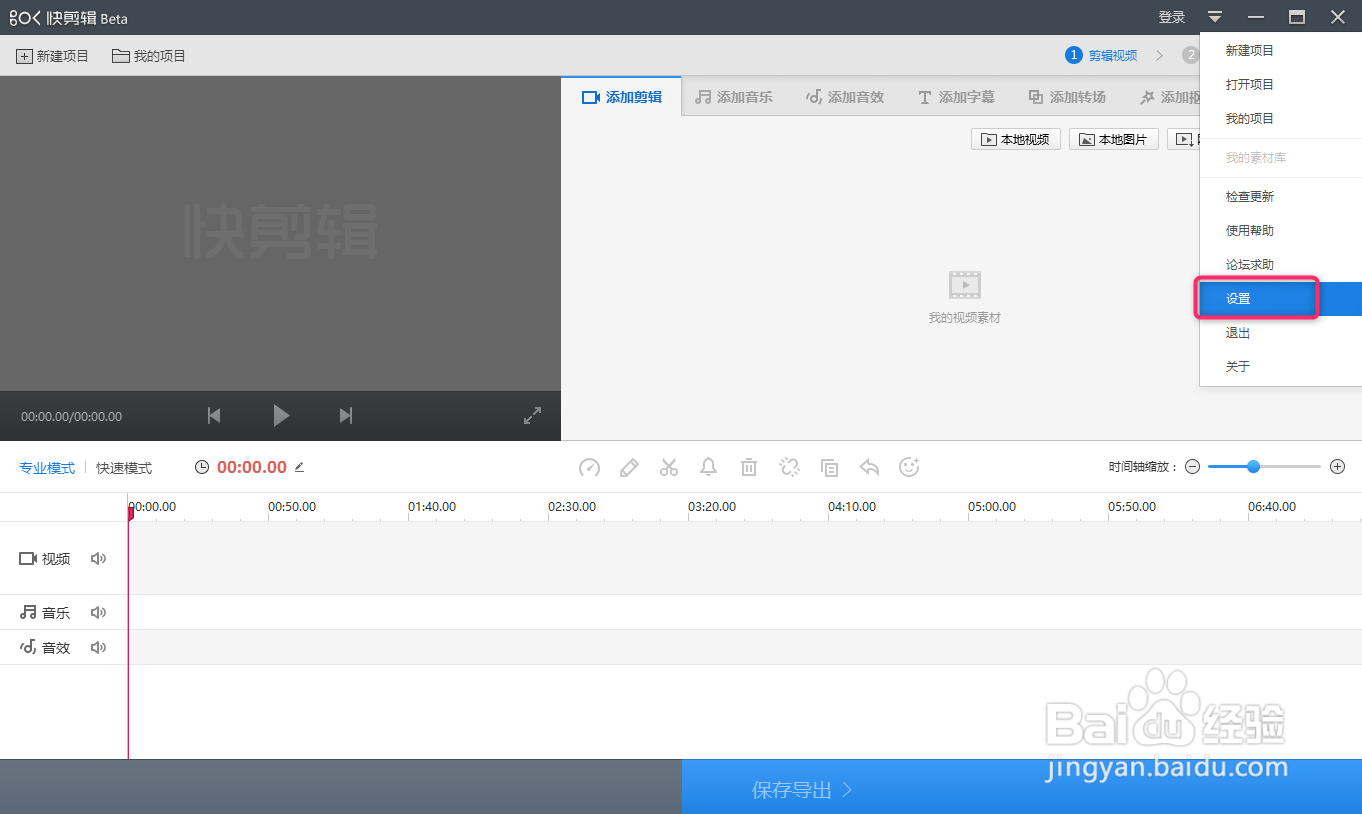Open the title bar dropdown menu arrow
This screenshot has height=814, width=1362.
tap(1215, 17)
